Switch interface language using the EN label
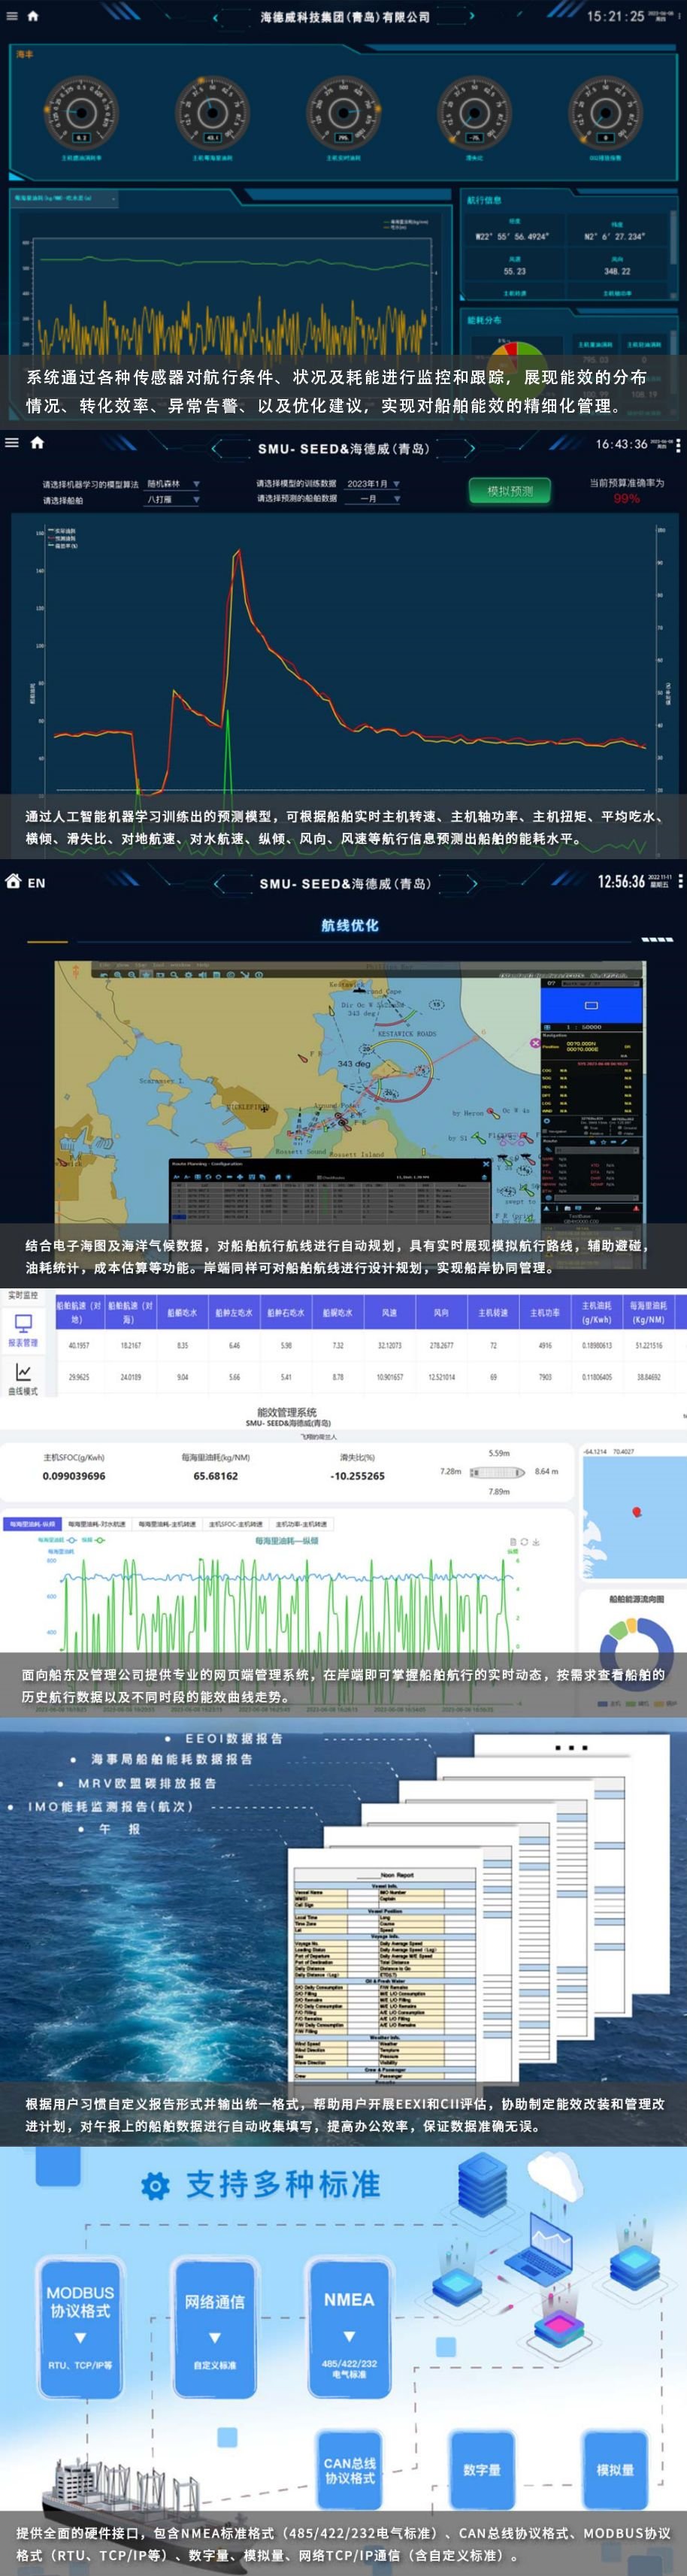This screenshot has width=687, height=2576. [36, 883]
